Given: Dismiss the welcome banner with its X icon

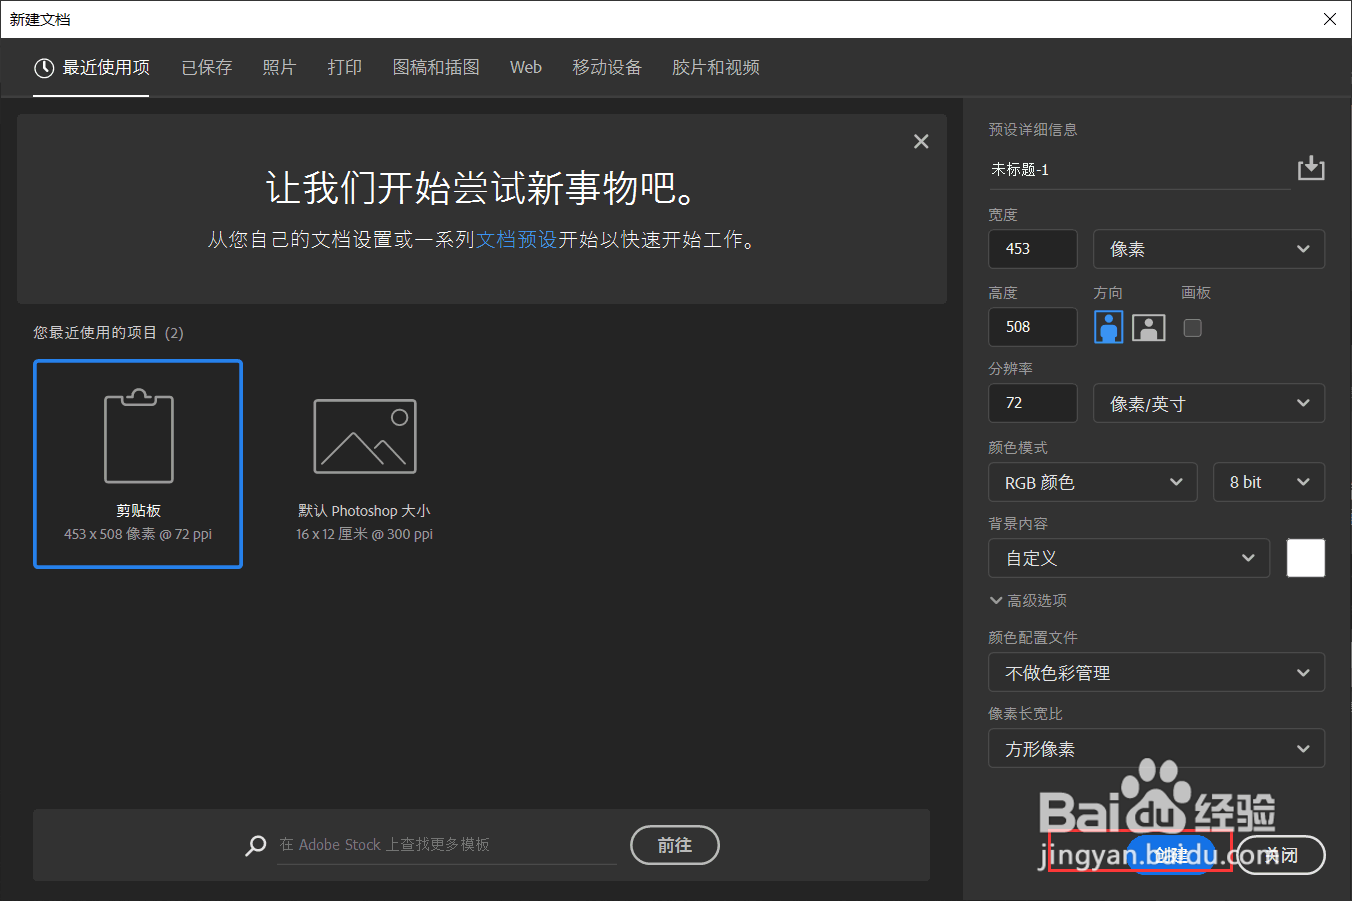Looking at the screenshot, I should pos(920,141).
